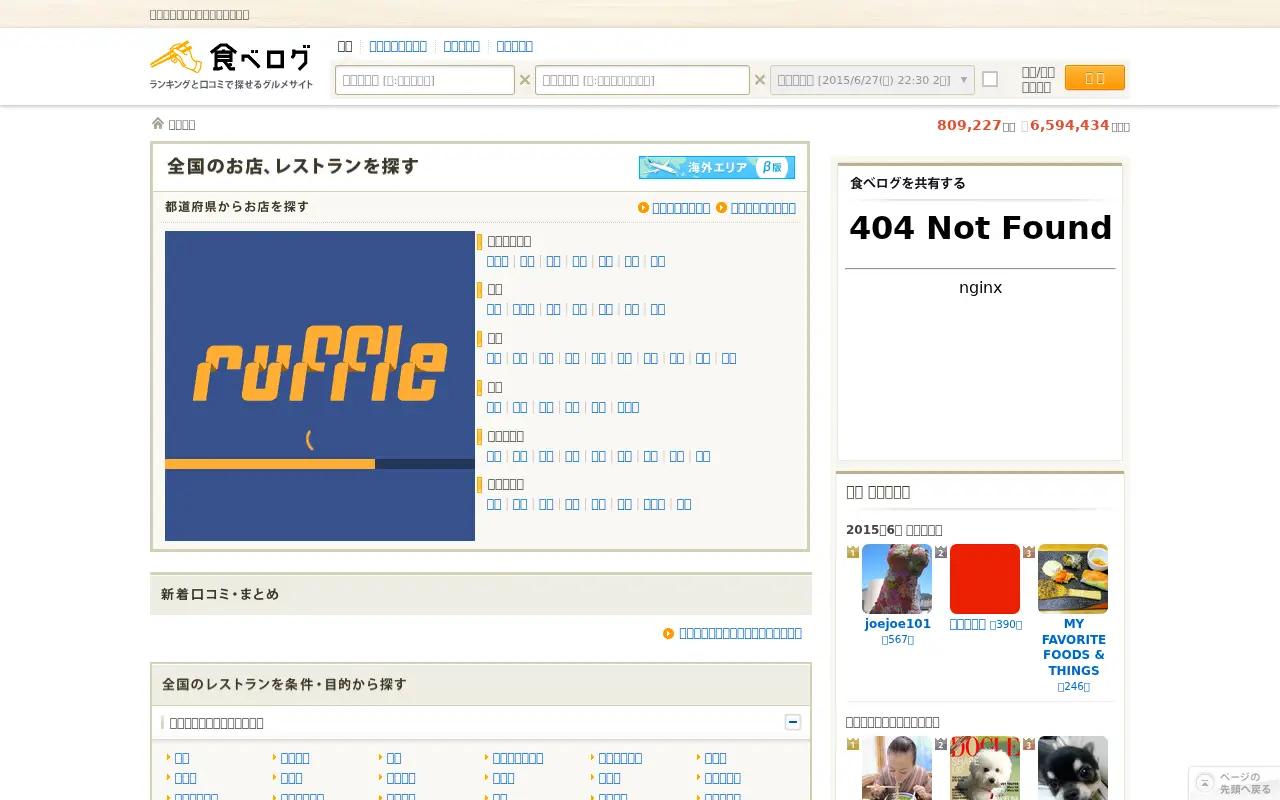Click the 新着口コミ・まとめ section header
The image size is (1280, 800).
pyautogui.click(x=220, y=594)
